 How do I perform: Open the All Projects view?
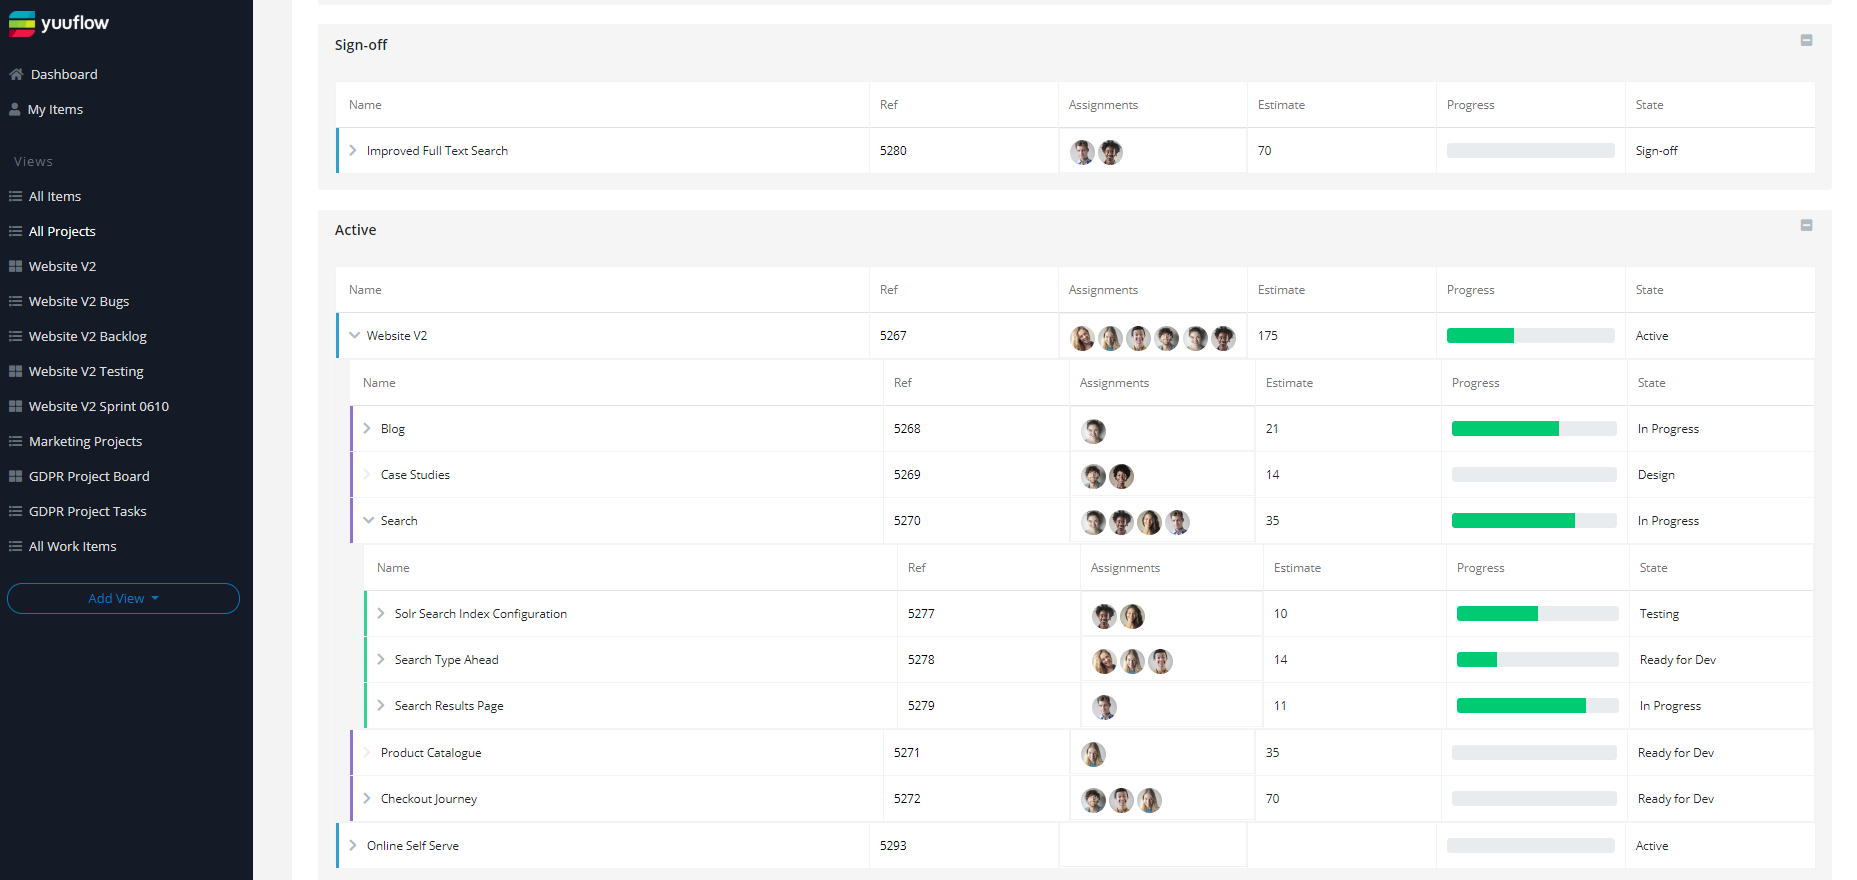[x=62, y=231]
